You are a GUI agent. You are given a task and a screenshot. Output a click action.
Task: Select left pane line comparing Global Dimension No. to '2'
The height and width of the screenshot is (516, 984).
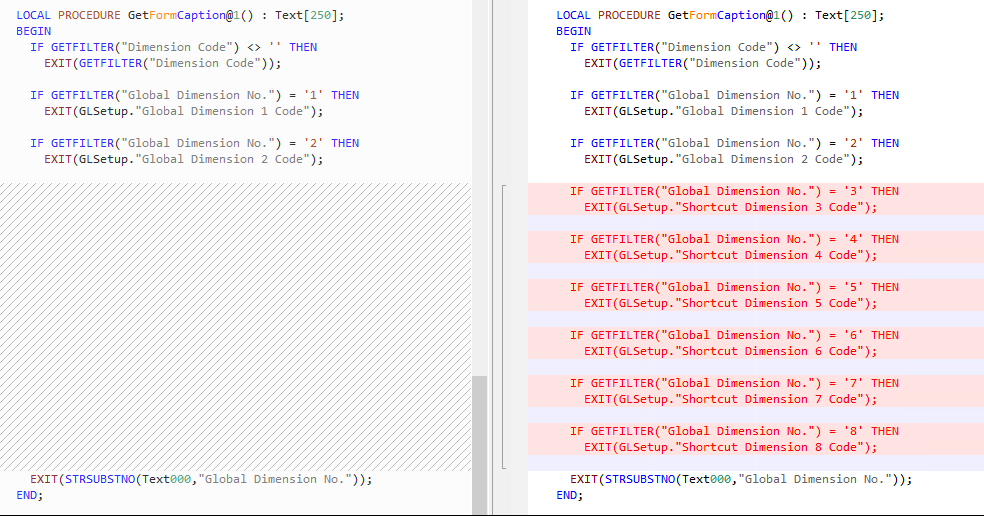coord(195,144)
